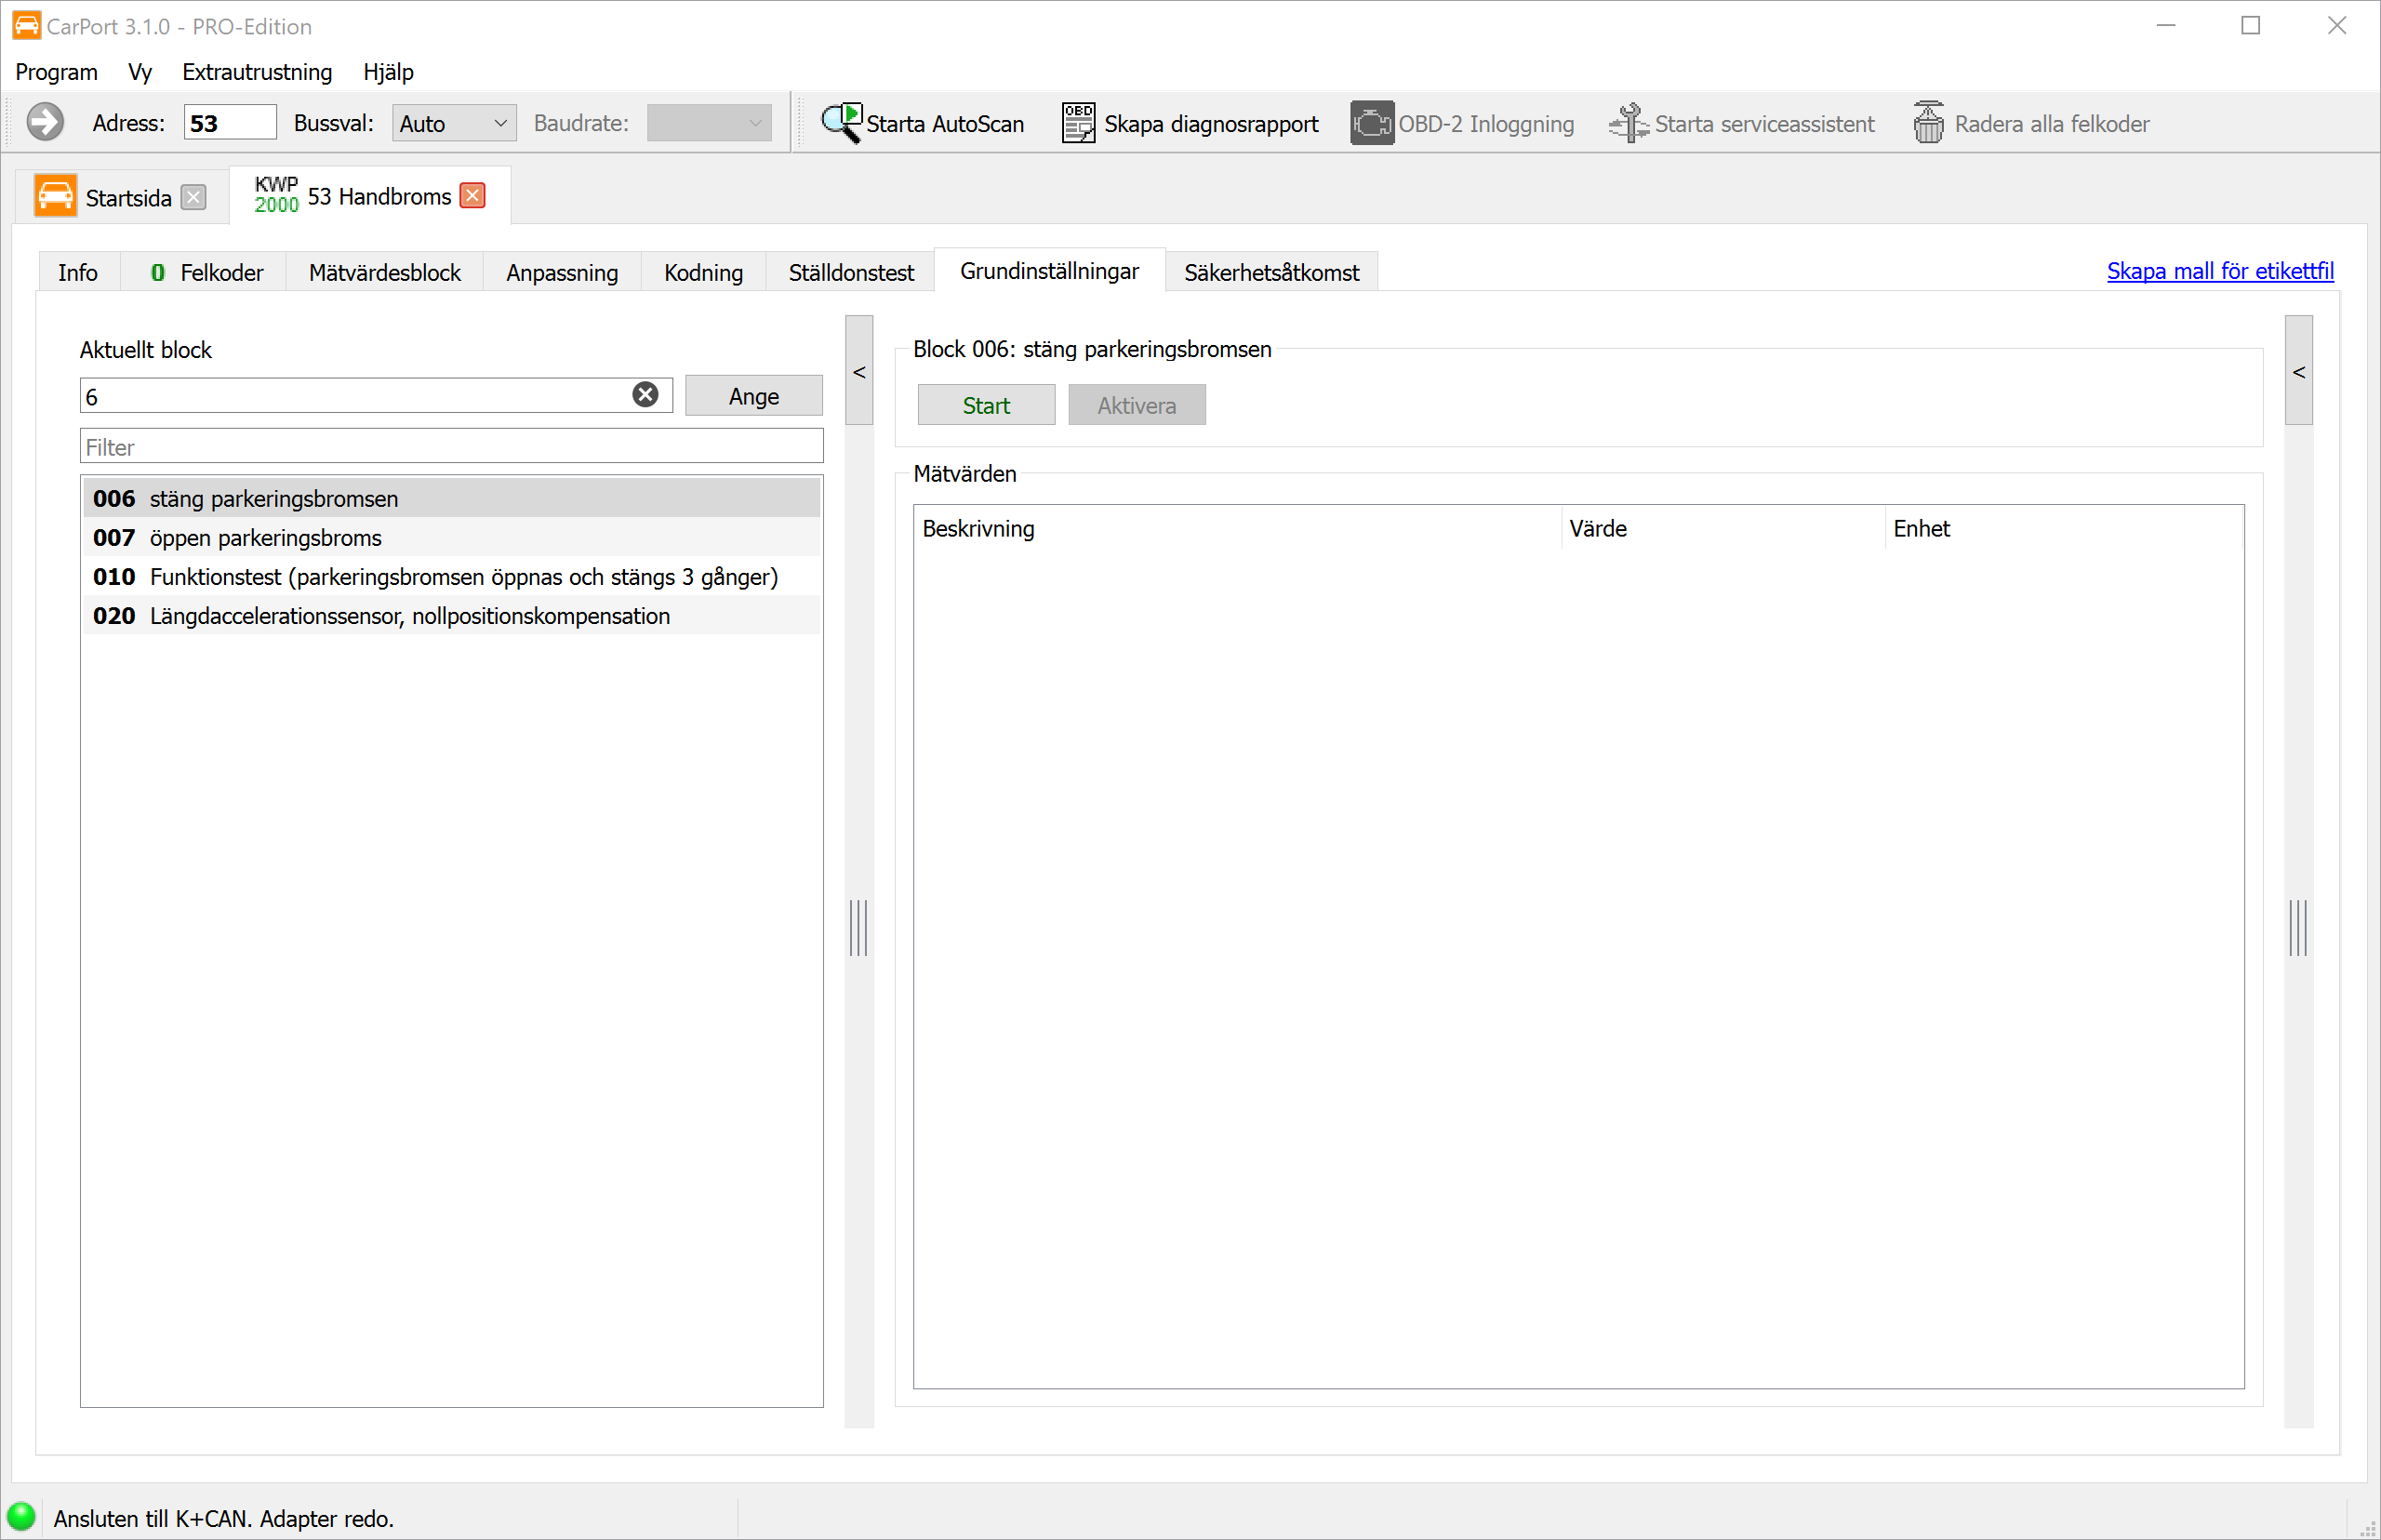Click the Enhet column header
2381x1540 pixels.
(2064, 528)
